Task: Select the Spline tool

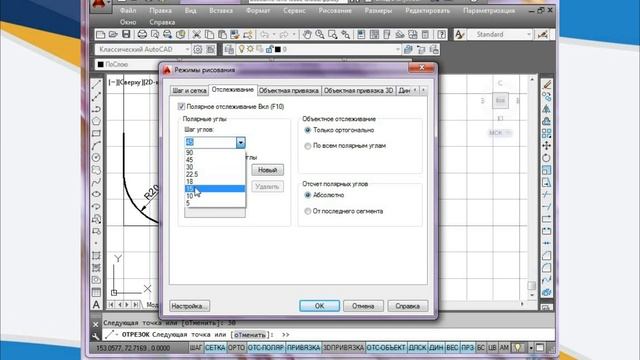Action: coord(96,182)
